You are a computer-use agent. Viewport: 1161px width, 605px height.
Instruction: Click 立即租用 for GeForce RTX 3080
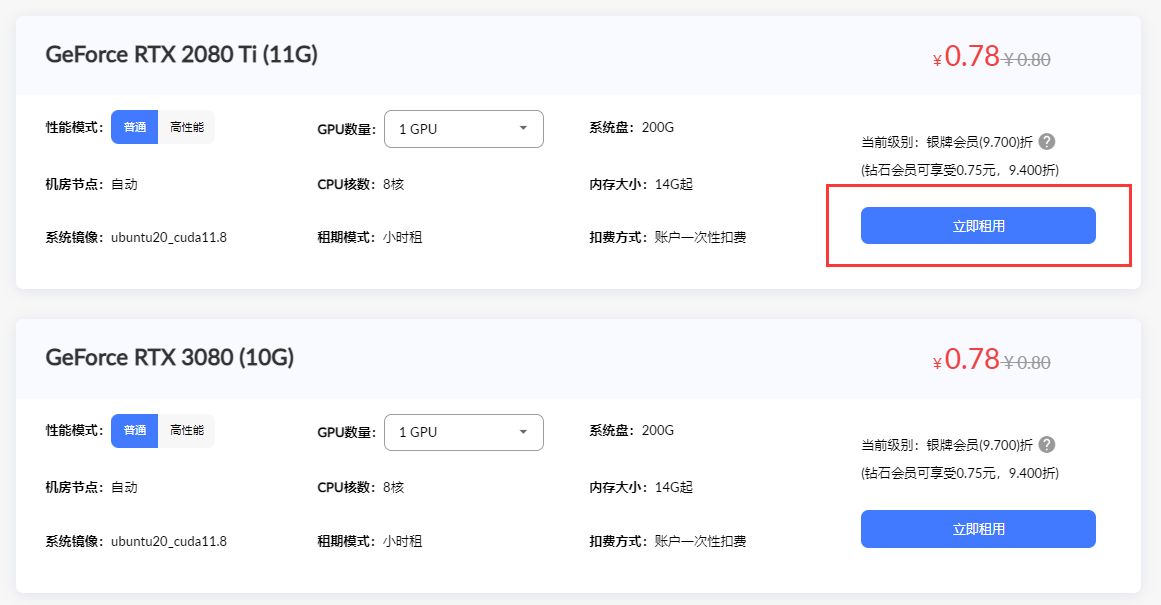coord(978,529)
